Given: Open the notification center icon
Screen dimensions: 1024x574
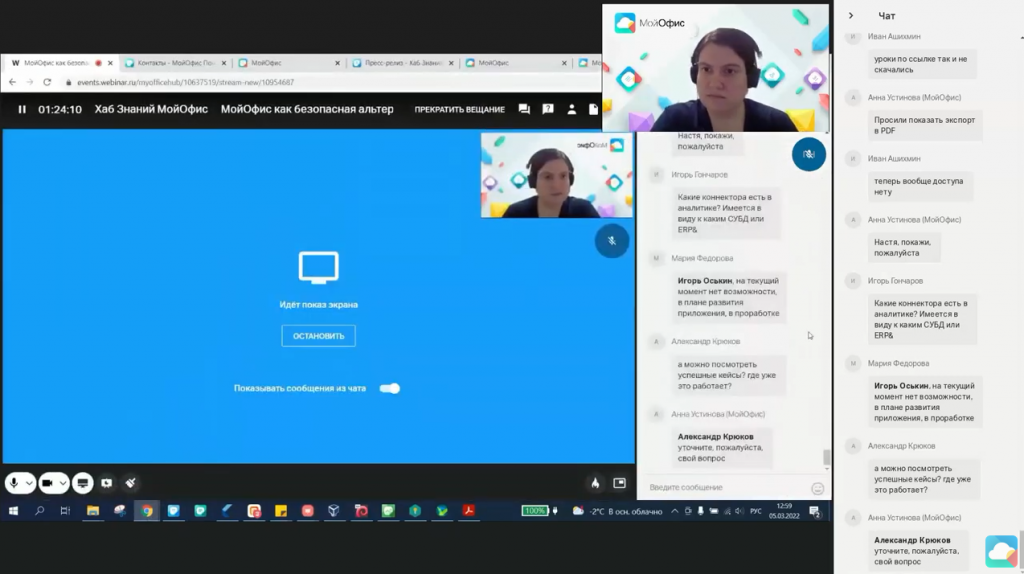Looking at the screenshot, I should (x=814, y=511).
